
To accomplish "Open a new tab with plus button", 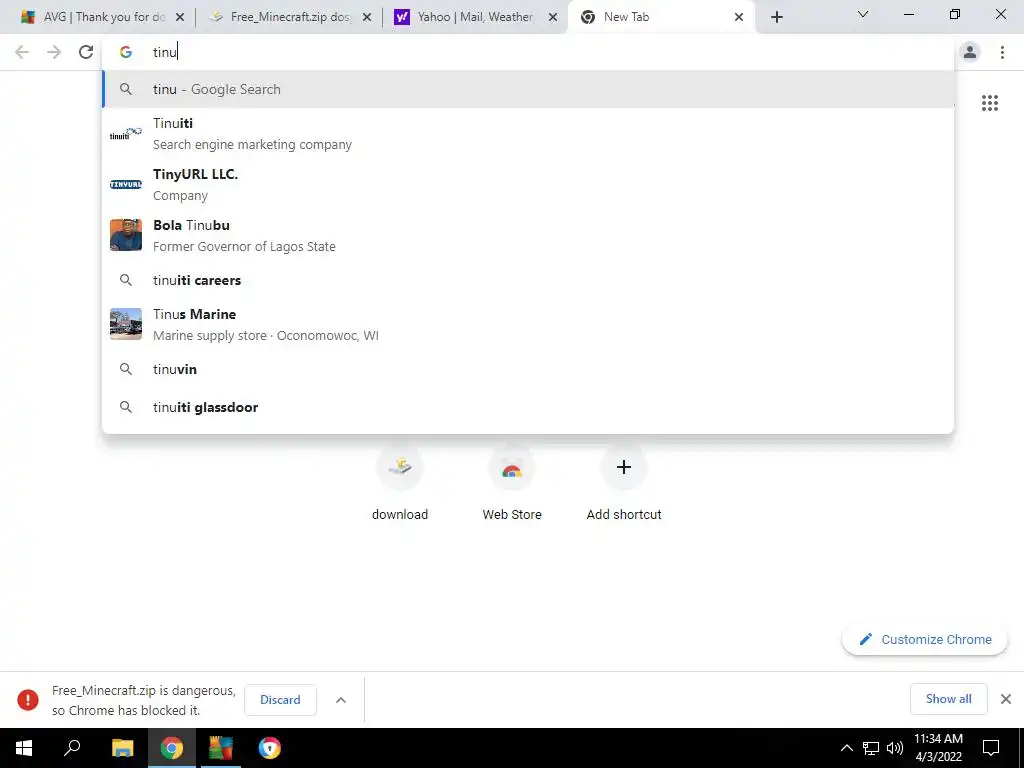I will click(776, 17).
